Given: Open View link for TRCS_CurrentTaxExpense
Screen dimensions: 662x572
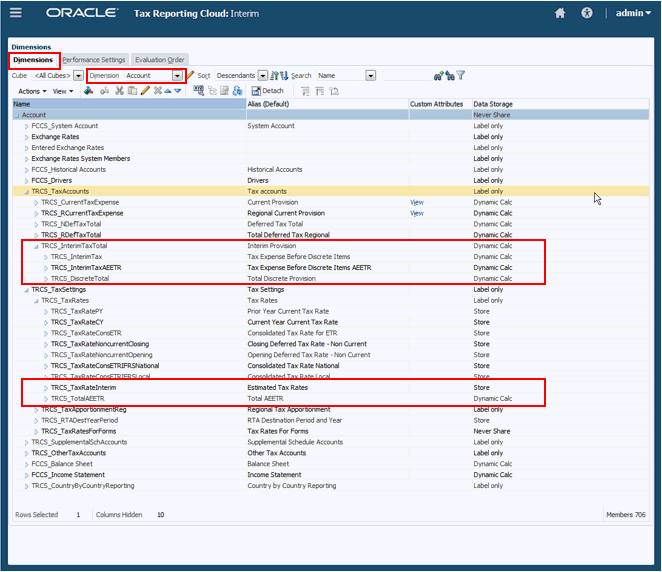Looking at the screenshot, I should point(417,202).
